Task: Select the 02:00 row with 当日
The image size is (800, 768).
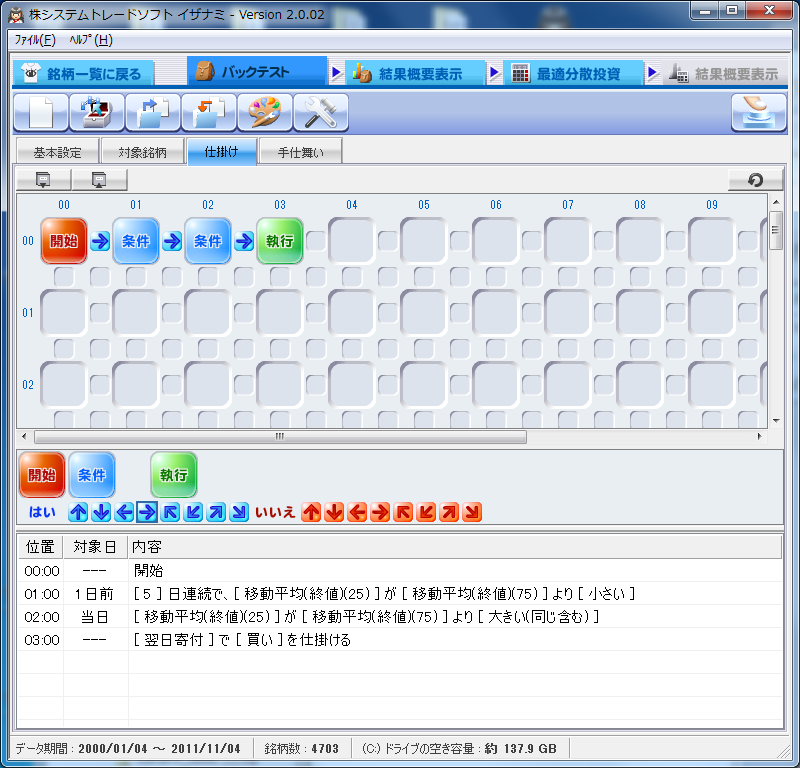Action: click(x=400, y=616)
